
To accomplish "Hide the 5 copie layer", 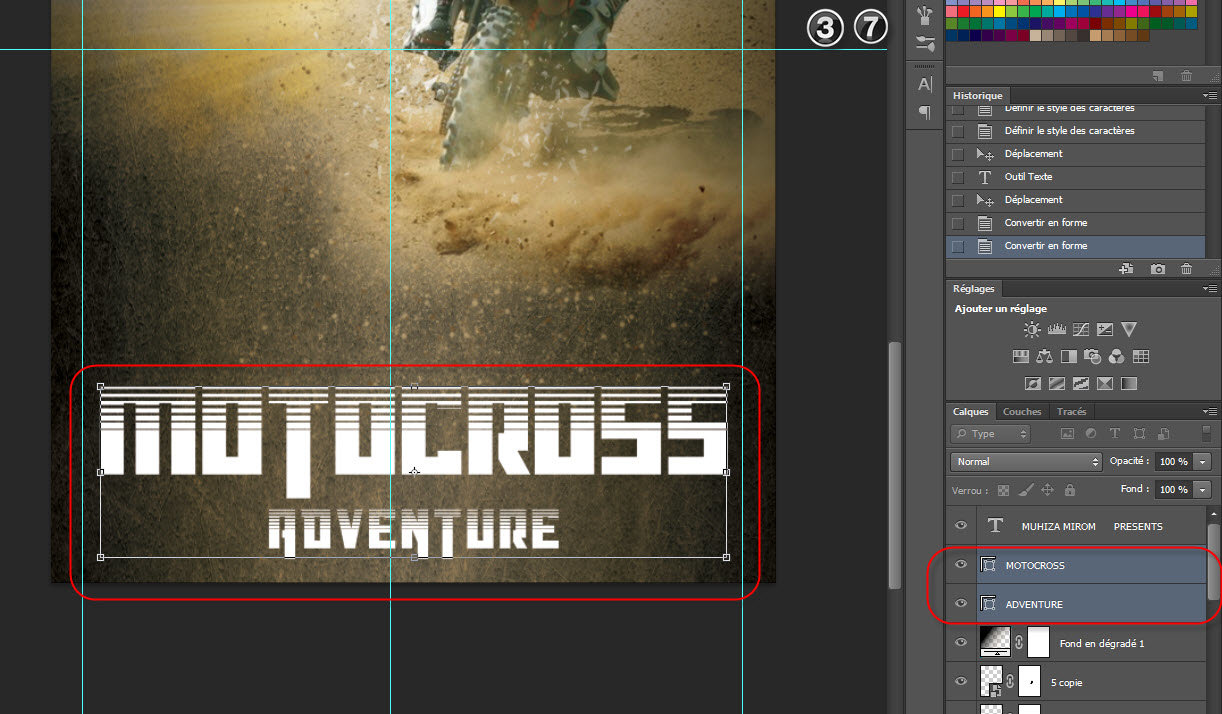I will point(961,682).
